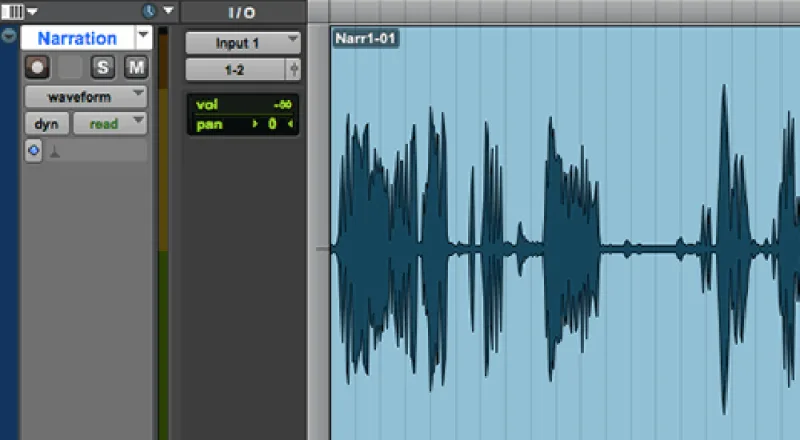Click the dyn elastic audio button

pos(46,124)
